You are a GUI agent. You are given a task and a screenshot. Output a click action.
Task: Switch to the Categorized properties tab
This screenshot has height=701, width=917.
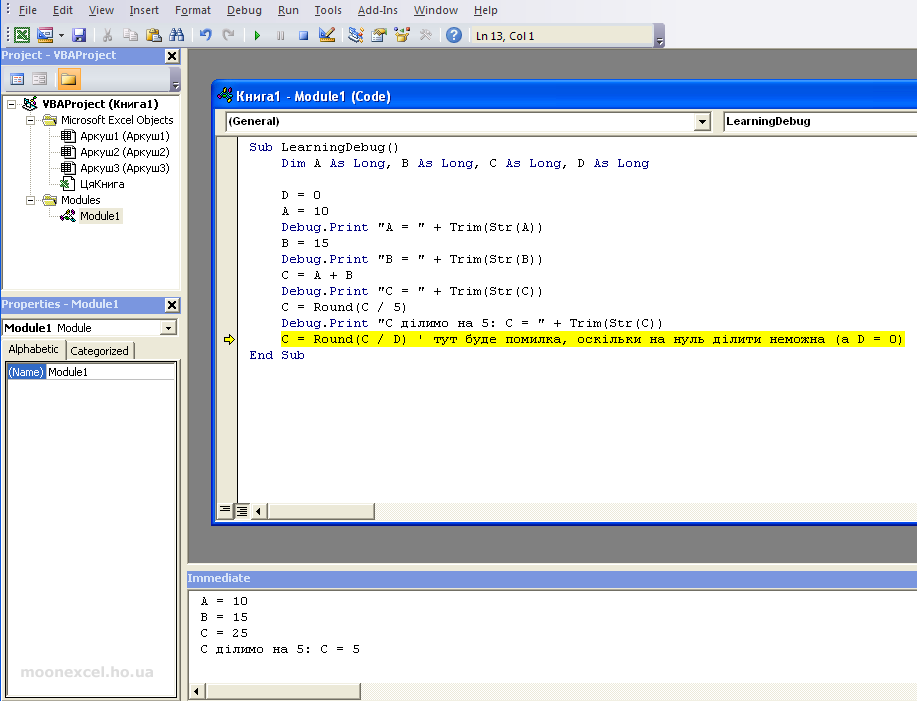[x=99, y=351]
